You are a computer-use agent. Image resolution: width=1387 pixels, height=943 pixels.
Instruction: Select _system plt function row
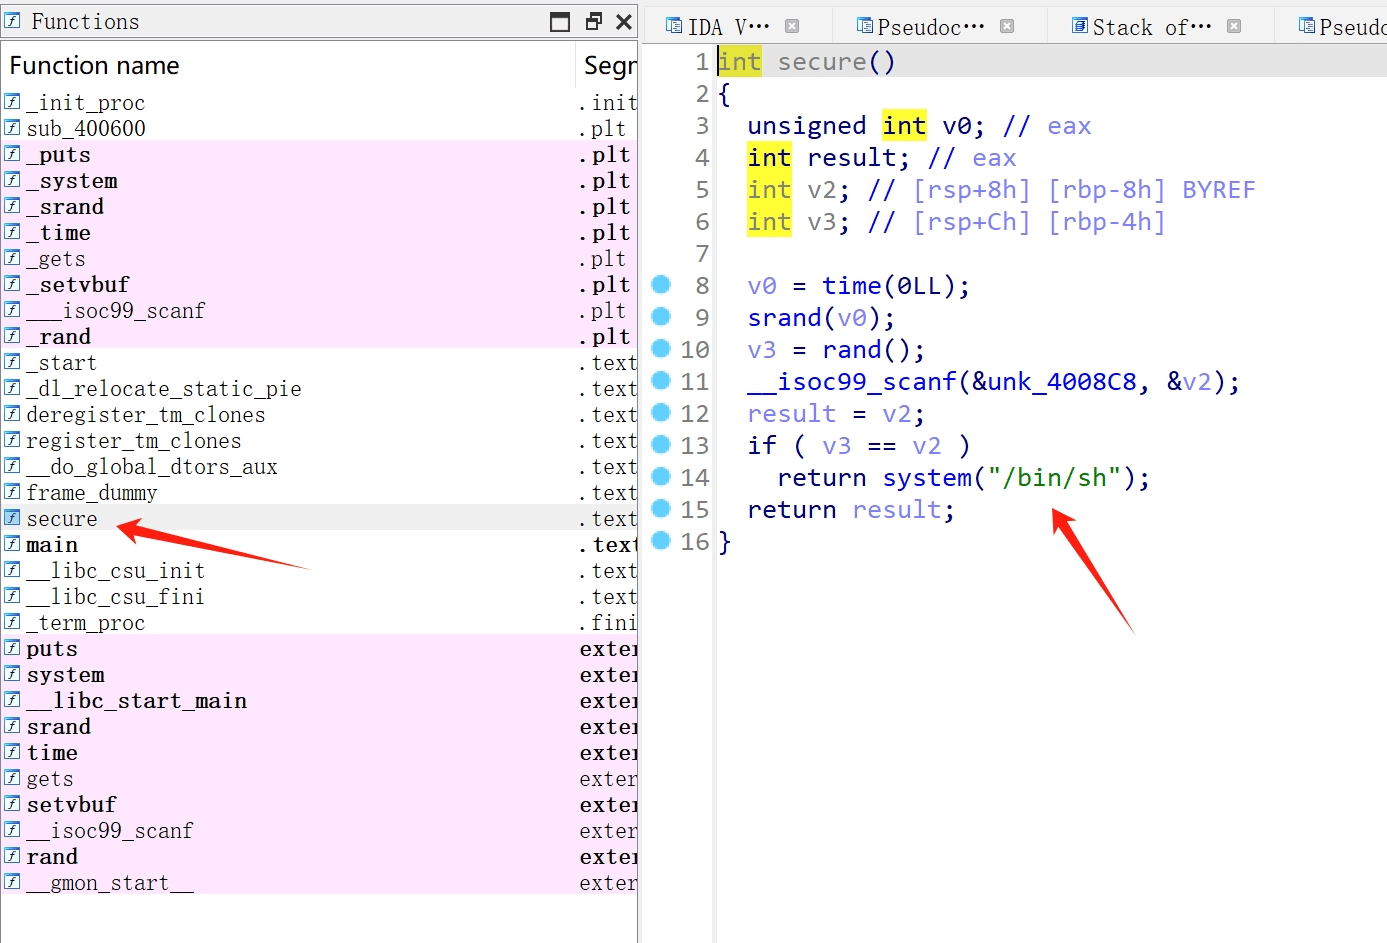point(319,180)
